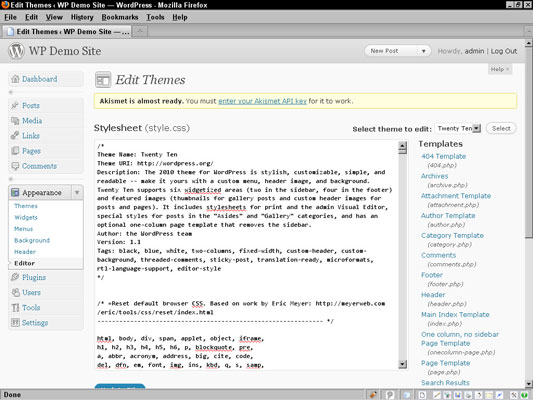Click the Links chain icon
Viewport: 533px width, 400px height.
point(15,136)
